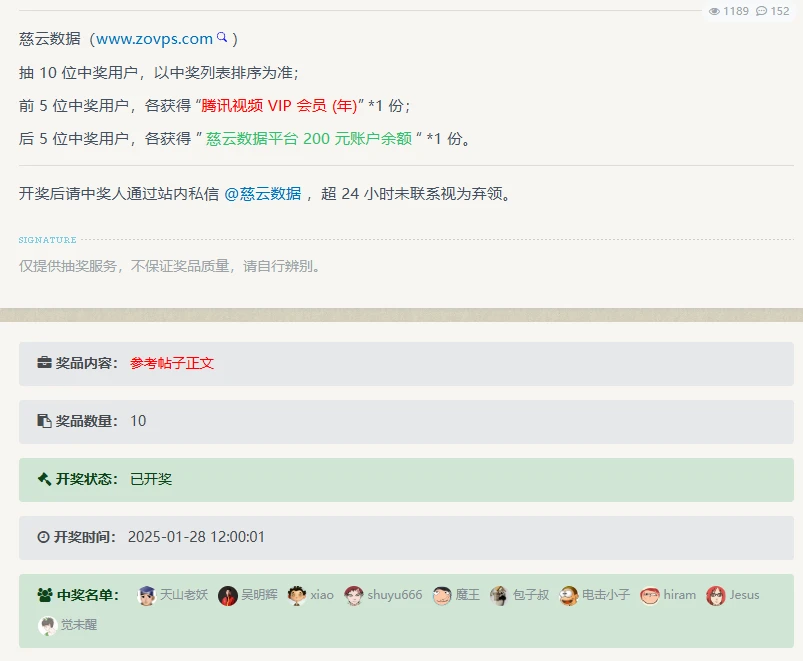Image resolution: width=803 pixels, height=661 pixels.
Task: Click the search icon beside www.zovps.com
Action: tap(222, 38)
